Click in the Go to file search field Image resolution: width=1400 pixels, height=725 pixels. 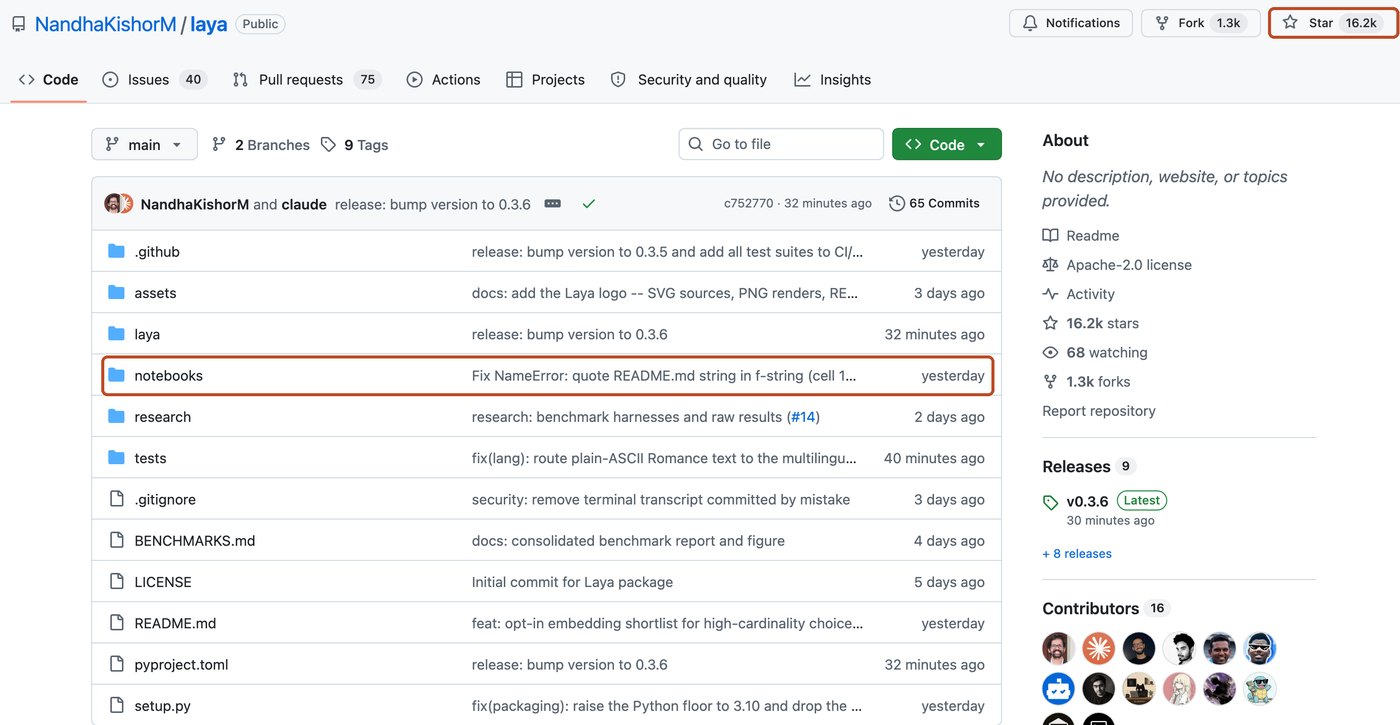(x=781, y=145)
